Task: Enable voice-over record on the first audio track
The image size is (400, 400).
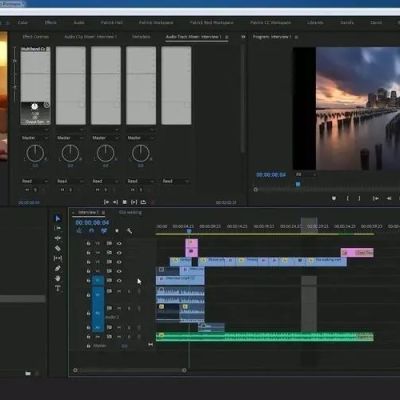Action: (x=139, y=291)
